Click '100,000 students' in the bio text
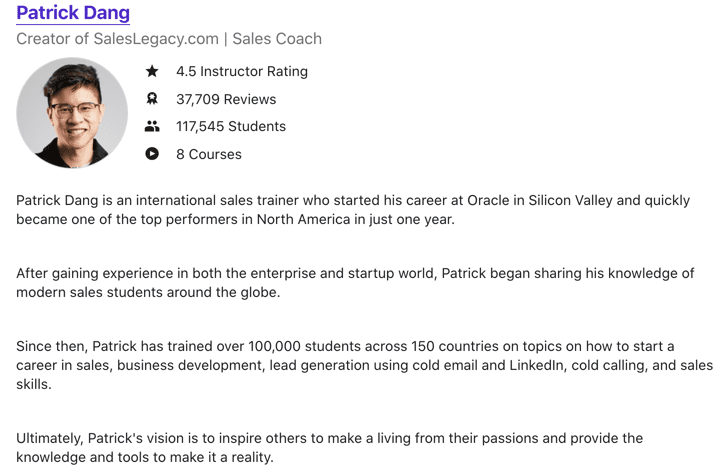This screenshot has height=472, width=722. (x=328, y=346)
